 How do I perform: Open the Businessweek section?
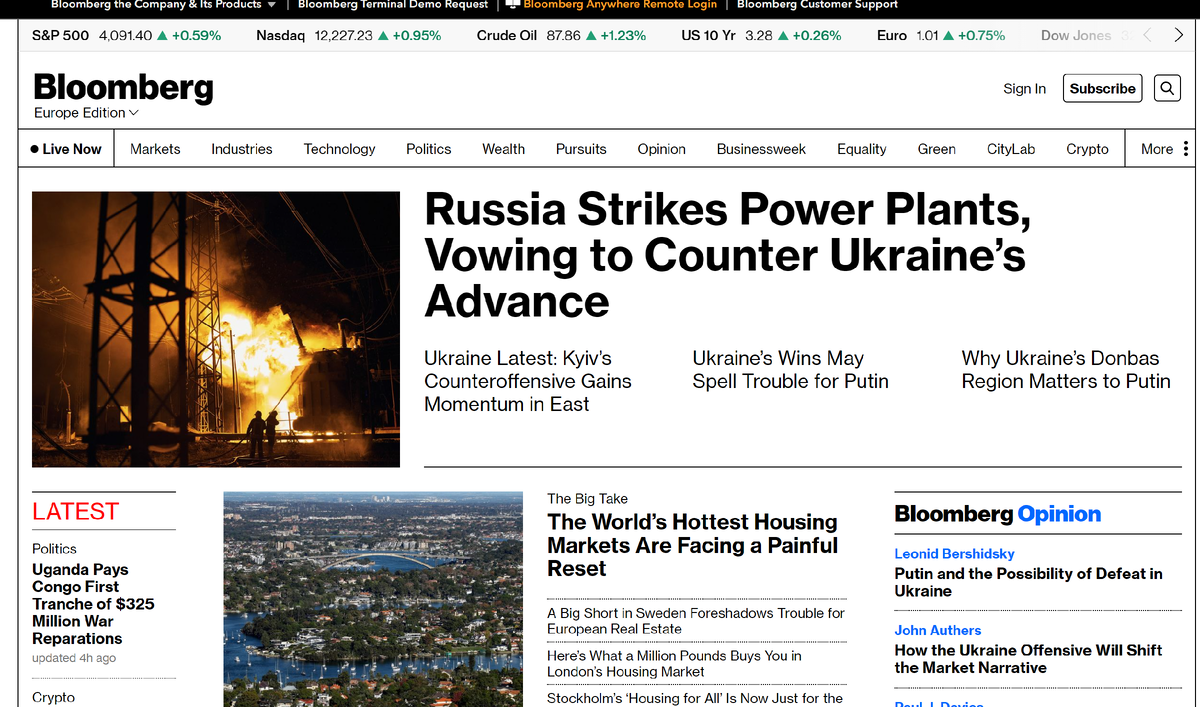761,149
